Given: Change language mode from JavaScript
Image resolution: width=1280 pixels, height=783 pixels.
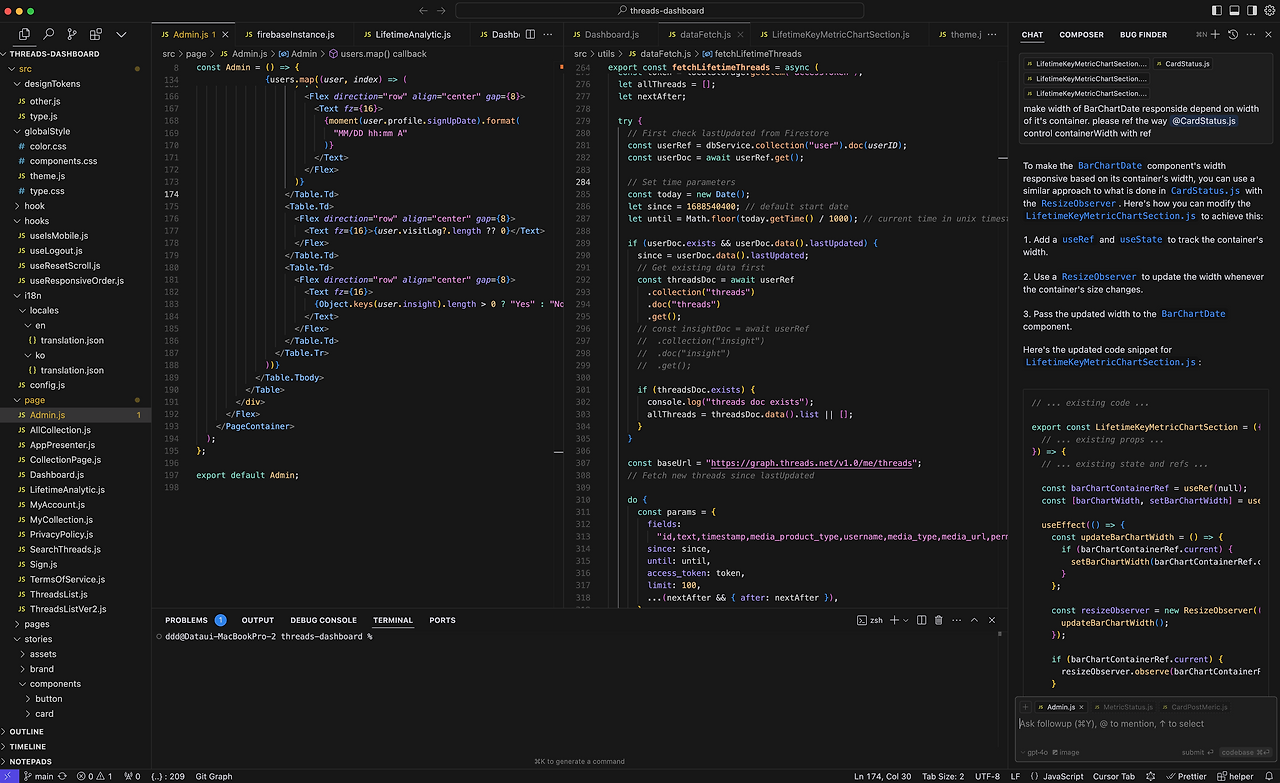Looking at the screenshot, I should (1063, 776).
